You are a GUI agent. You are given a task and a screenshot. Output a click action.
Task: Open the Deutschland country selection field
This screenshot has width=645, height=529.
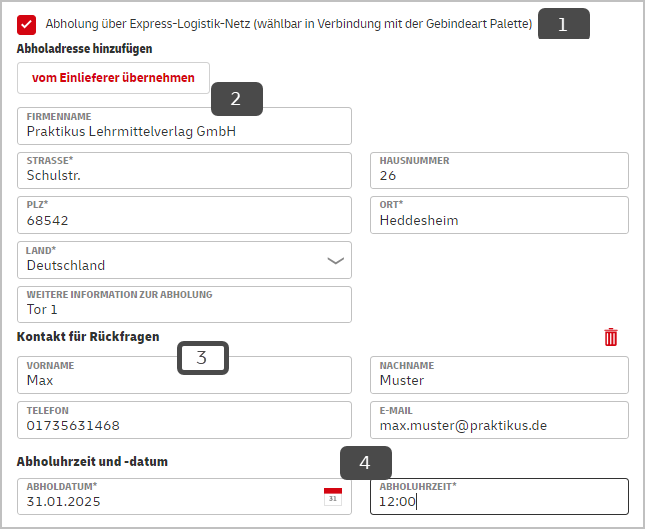184,260
